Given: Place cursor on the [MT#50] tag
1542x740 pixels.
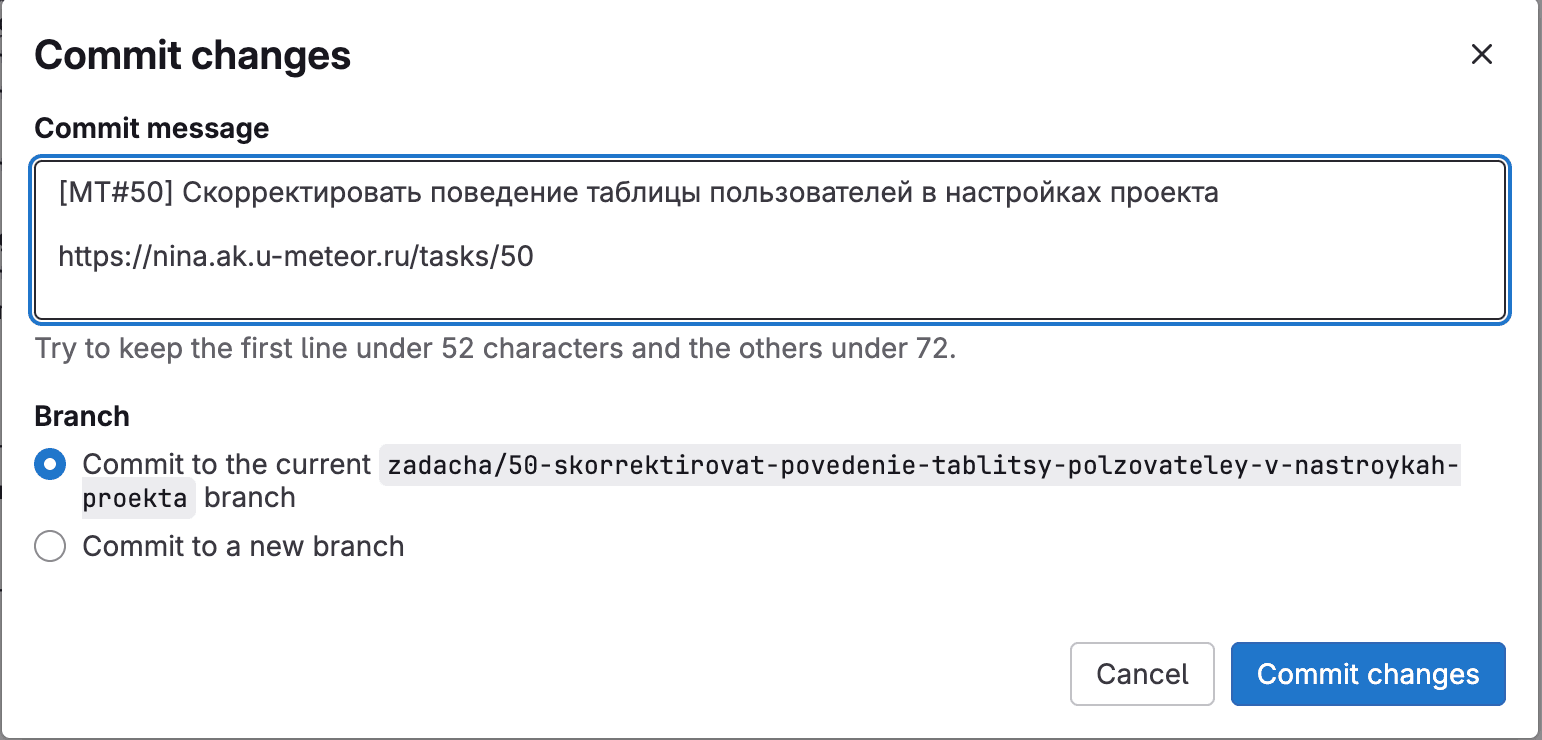Looking at the screenshot, I should click(117, 193).
